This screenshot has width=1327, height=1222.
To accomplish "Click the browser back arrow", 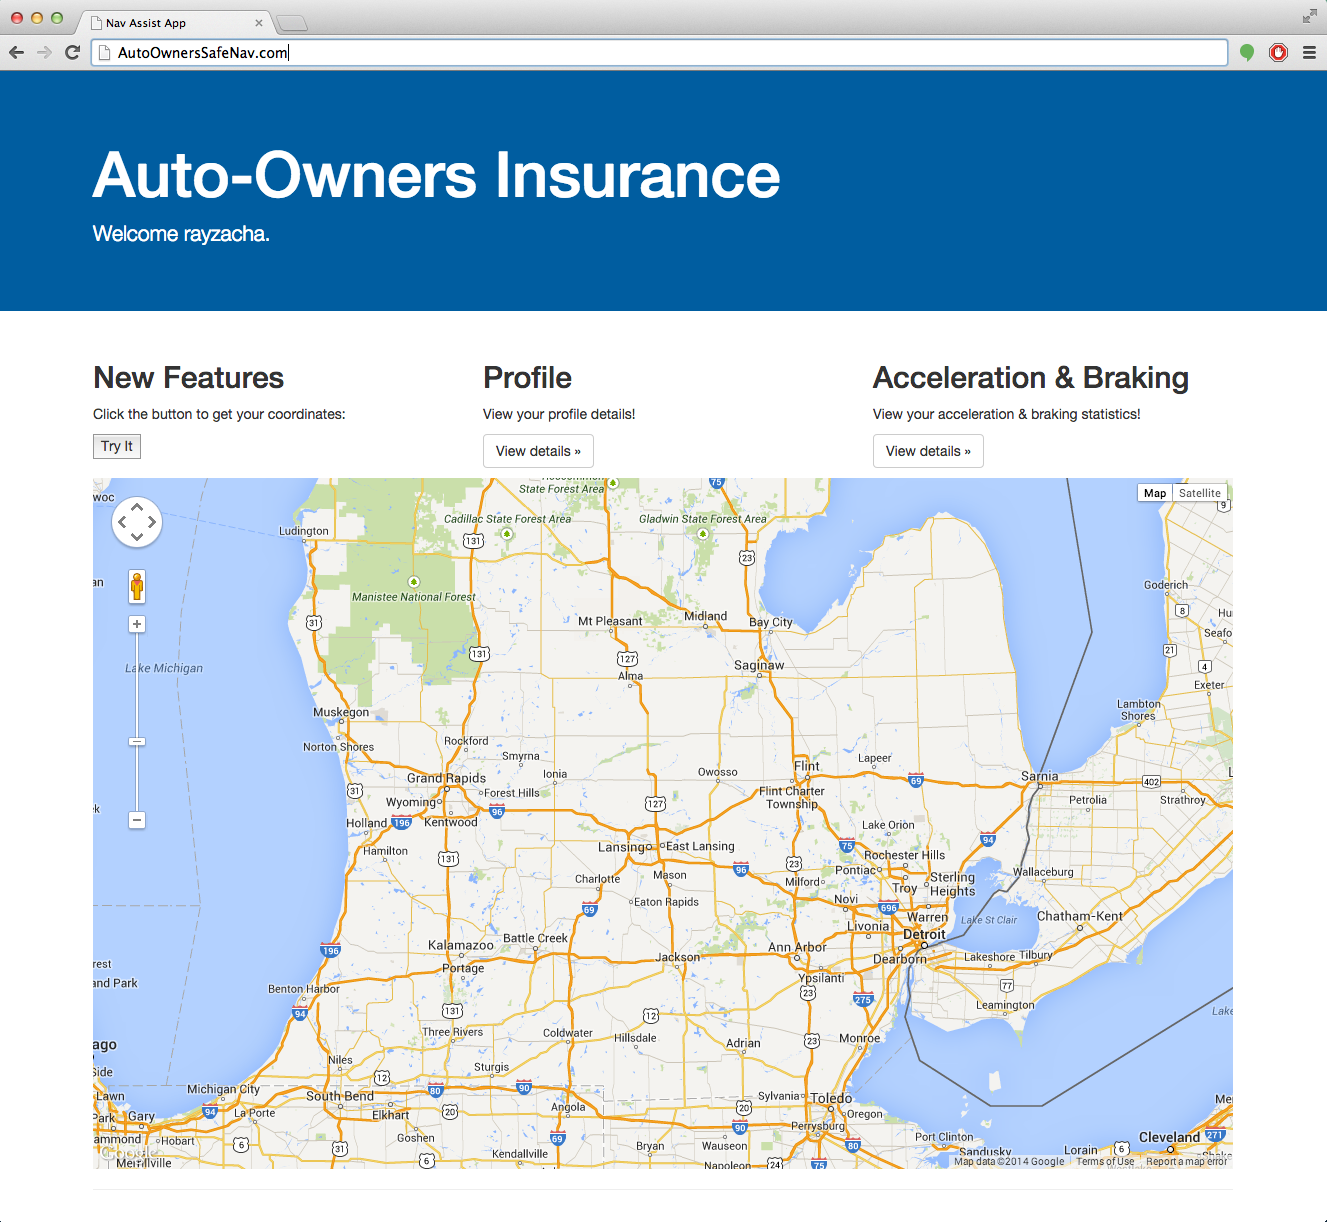I will 16,52.
